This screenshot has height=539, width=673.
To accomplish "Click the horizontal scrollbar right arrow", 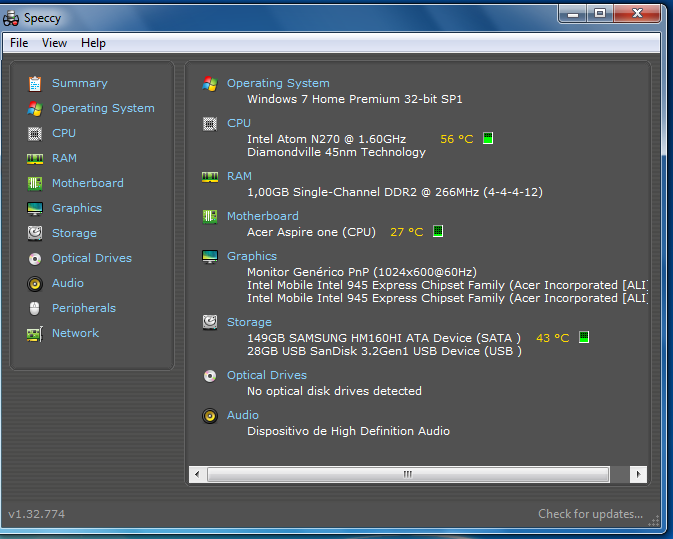I will pos(638,474).
